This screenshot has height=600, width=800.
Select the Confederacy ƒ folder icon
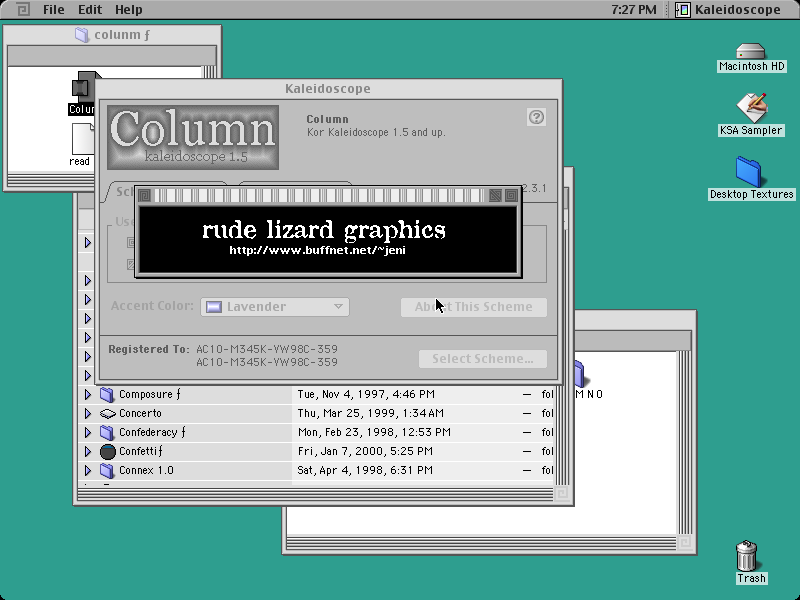(107, 432)
